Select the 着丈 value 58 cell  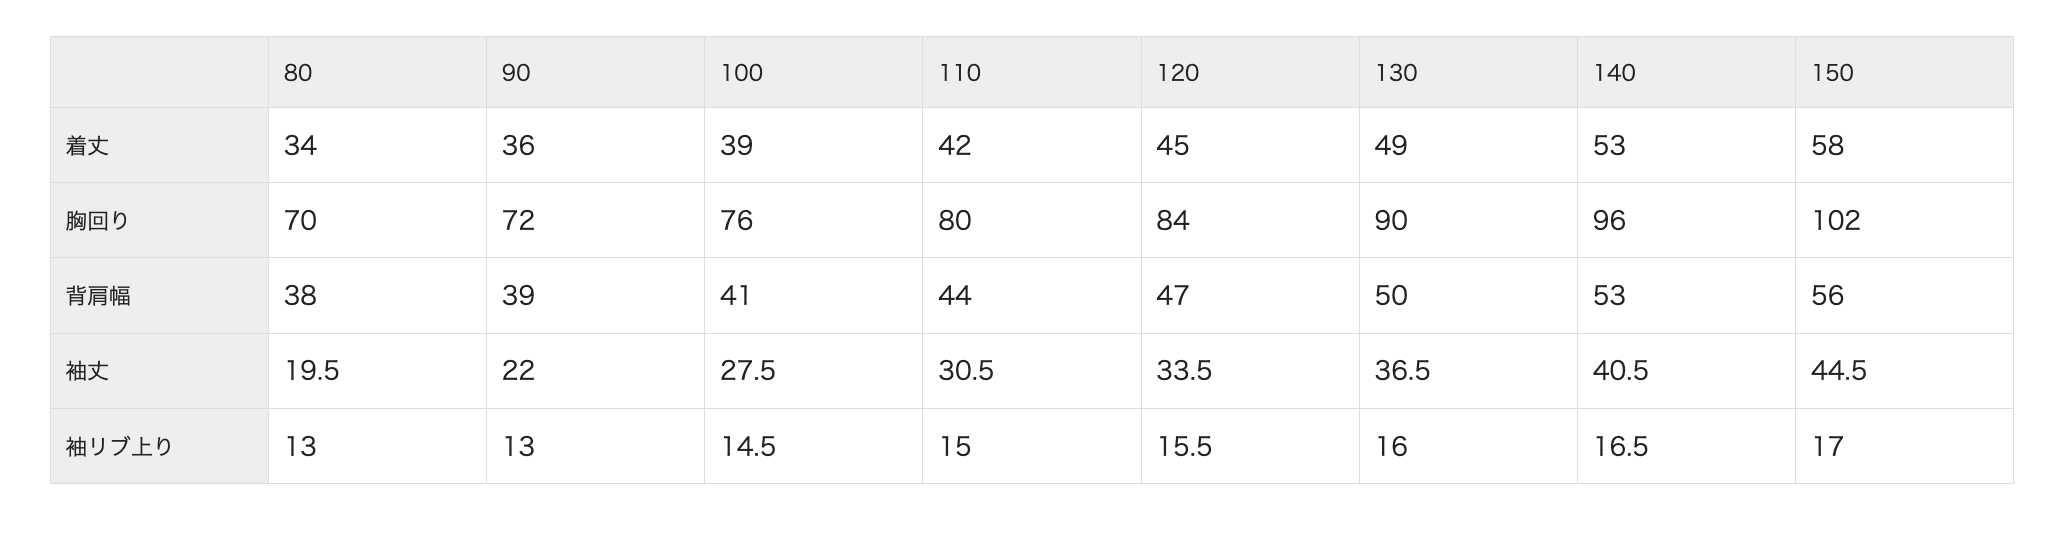point(1827,146)
